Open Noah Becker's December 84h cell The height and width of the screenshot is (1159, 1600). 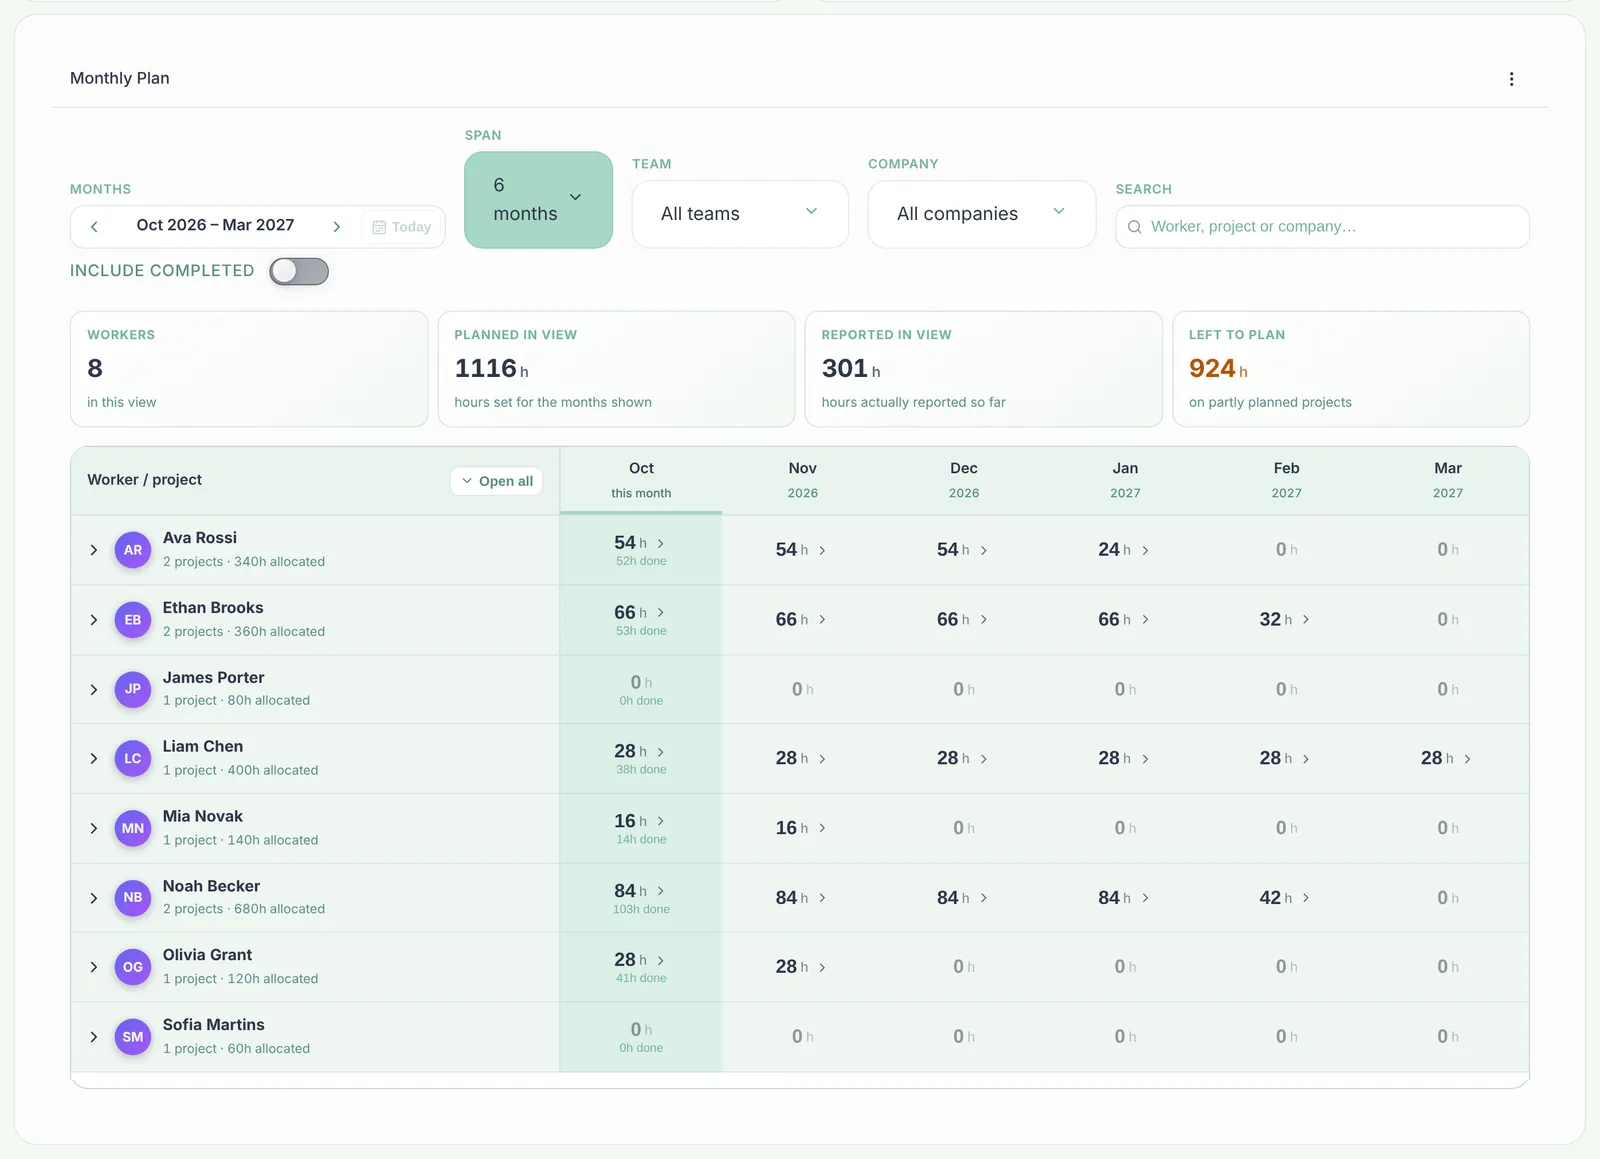tap(962, 898)
